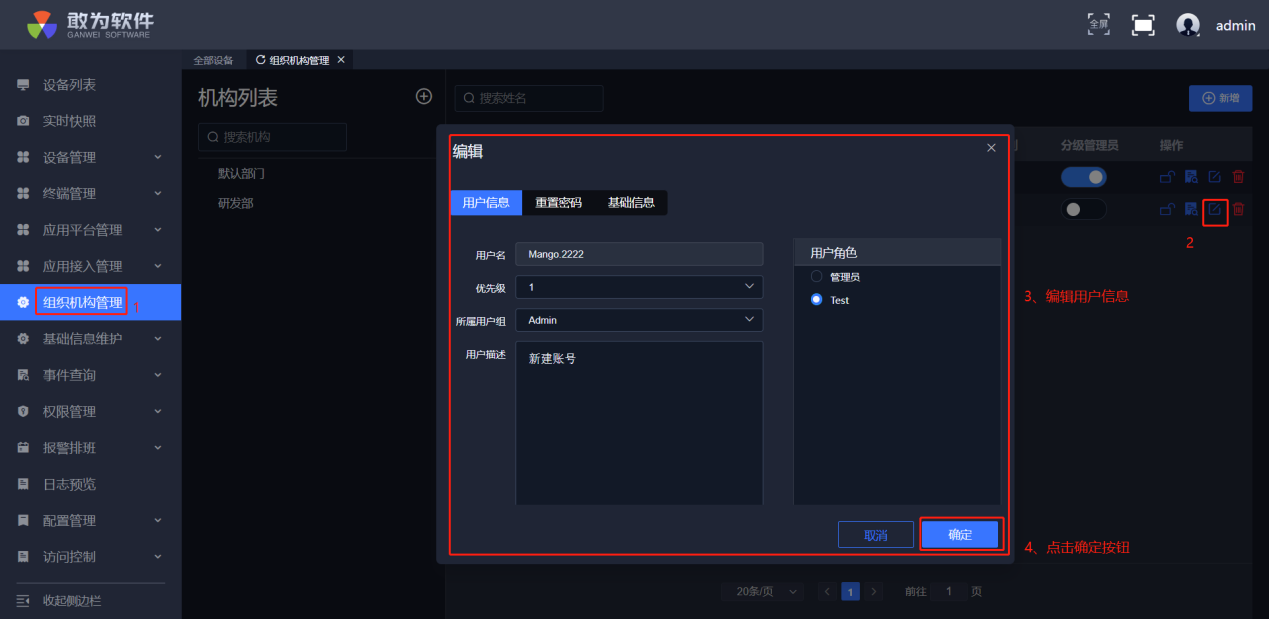This screenshot has height=619, width=1269.
Task: Select 组织机构管理 in the sidebar
Action: [90, 302]
